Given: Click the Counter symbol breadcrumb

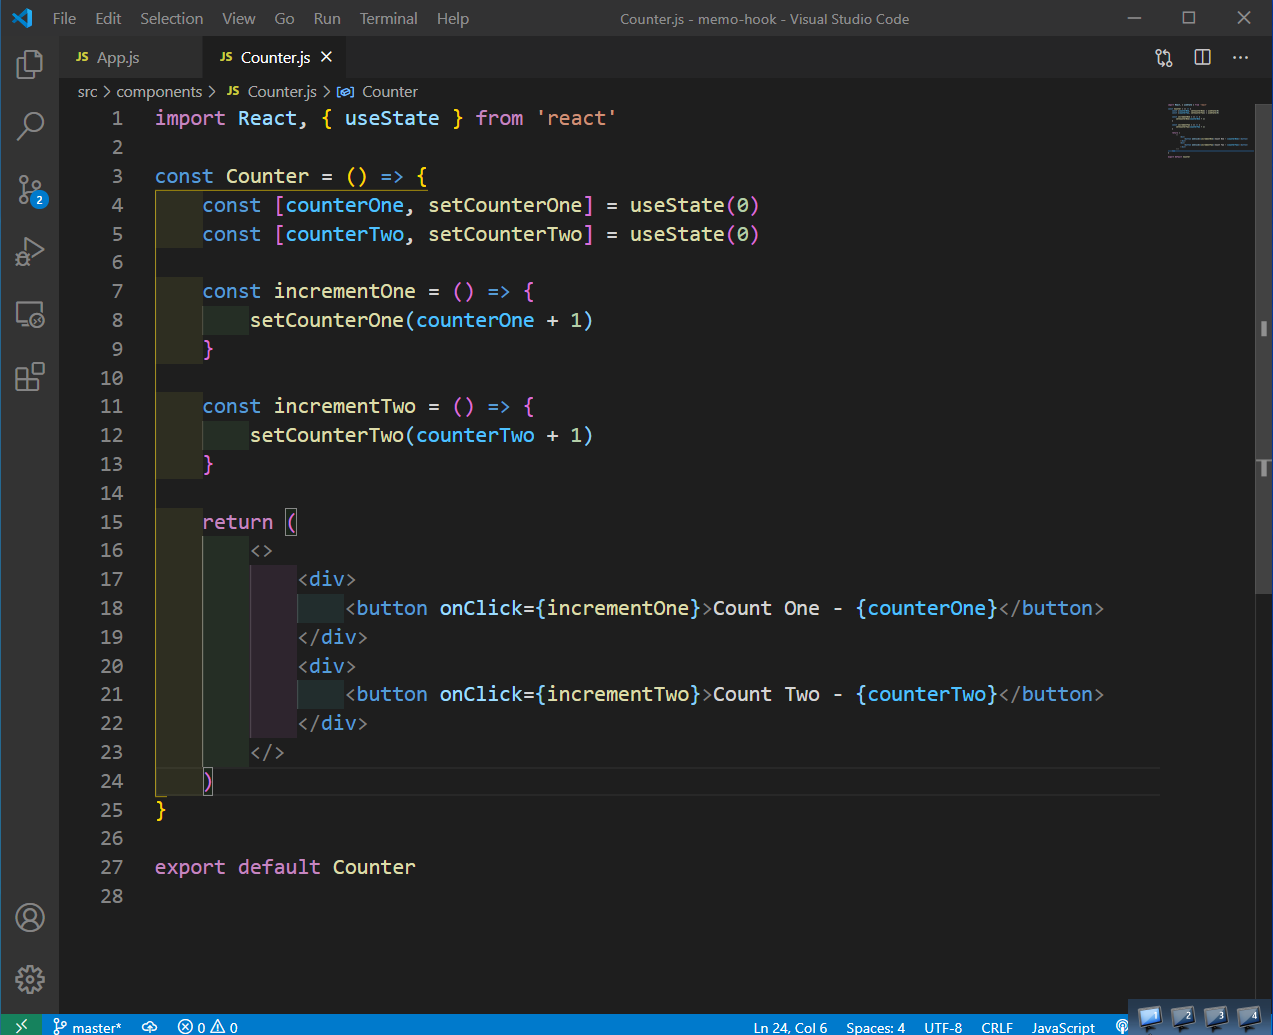Looking at the screenshot, I should (x=378, y=92).
